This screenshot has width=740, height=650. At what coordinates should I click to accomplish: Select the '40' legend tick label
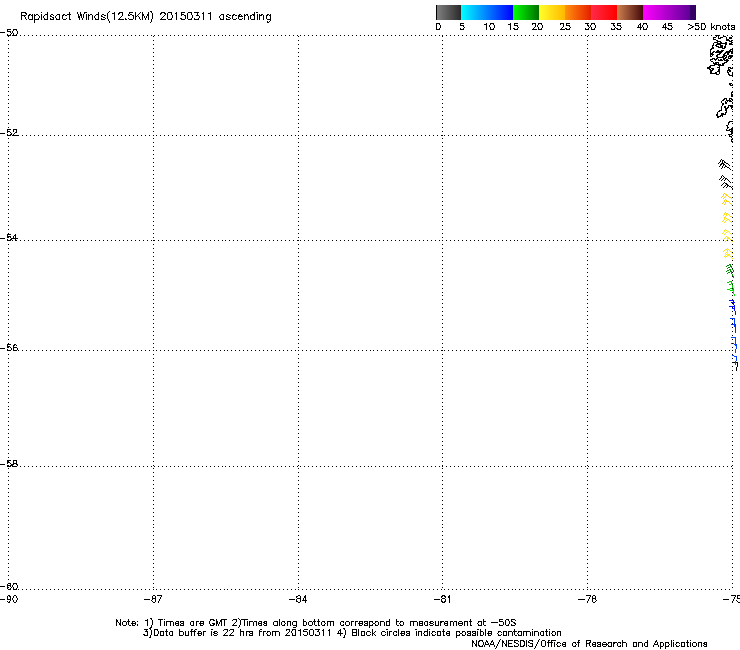[x=642, y=27]
